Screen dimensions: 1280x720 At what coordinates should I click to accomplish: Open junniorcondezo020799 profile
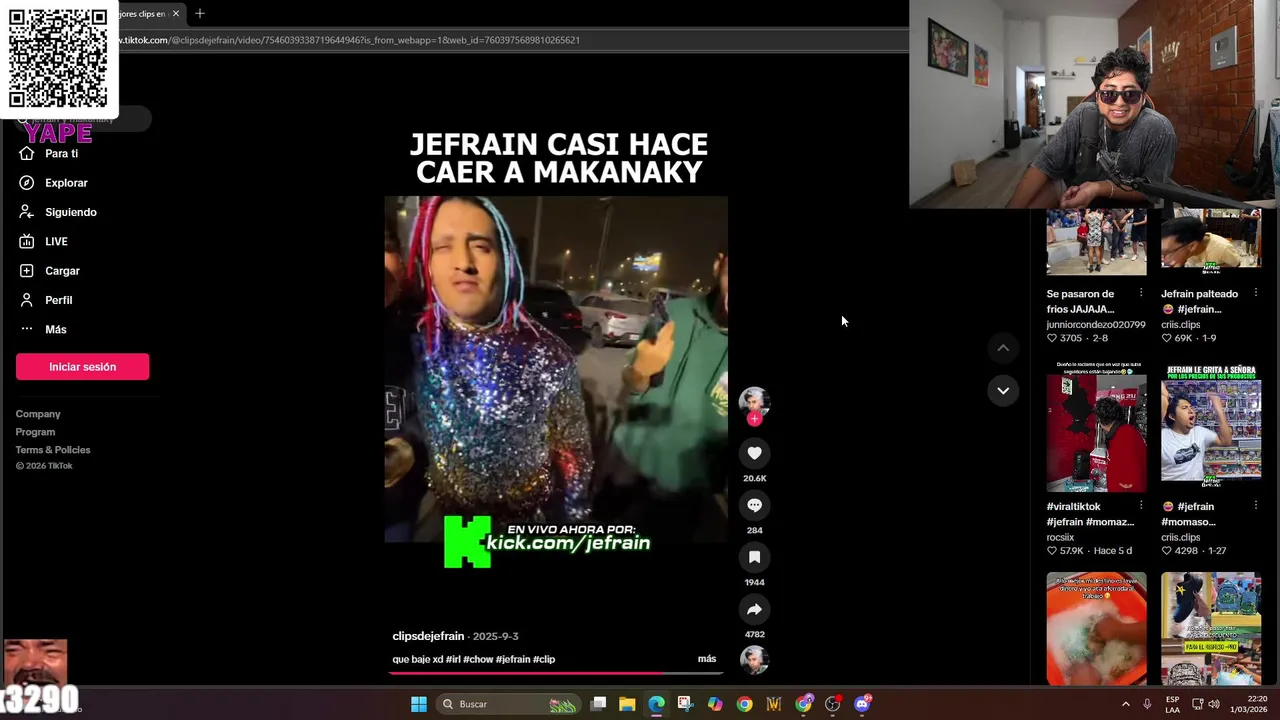coord(1096,325)
